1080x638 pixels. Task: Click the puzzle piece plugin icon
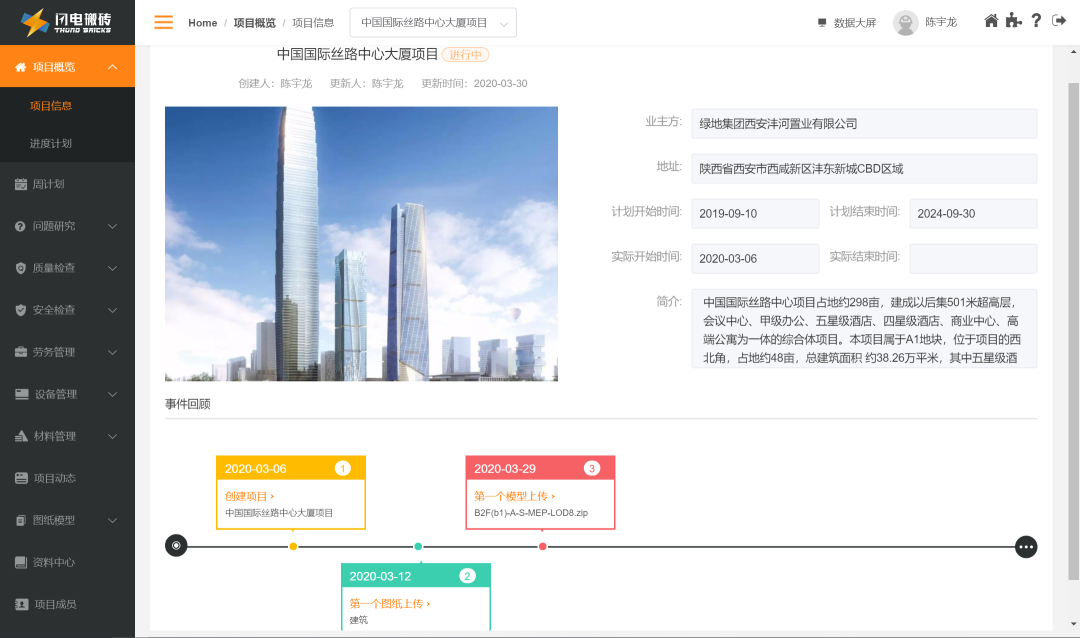1013,21
